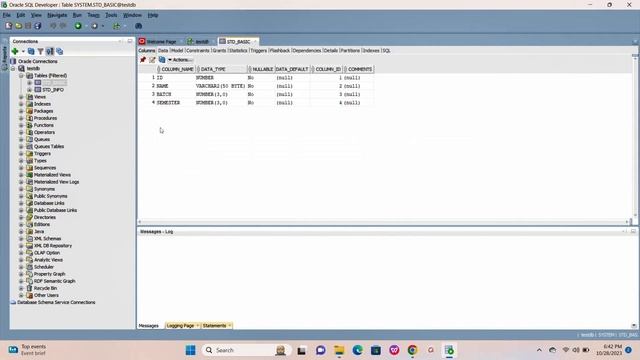This screenshot has height=360, width=640.
Task: Open the Run menu
Action: tap(77, 15)
